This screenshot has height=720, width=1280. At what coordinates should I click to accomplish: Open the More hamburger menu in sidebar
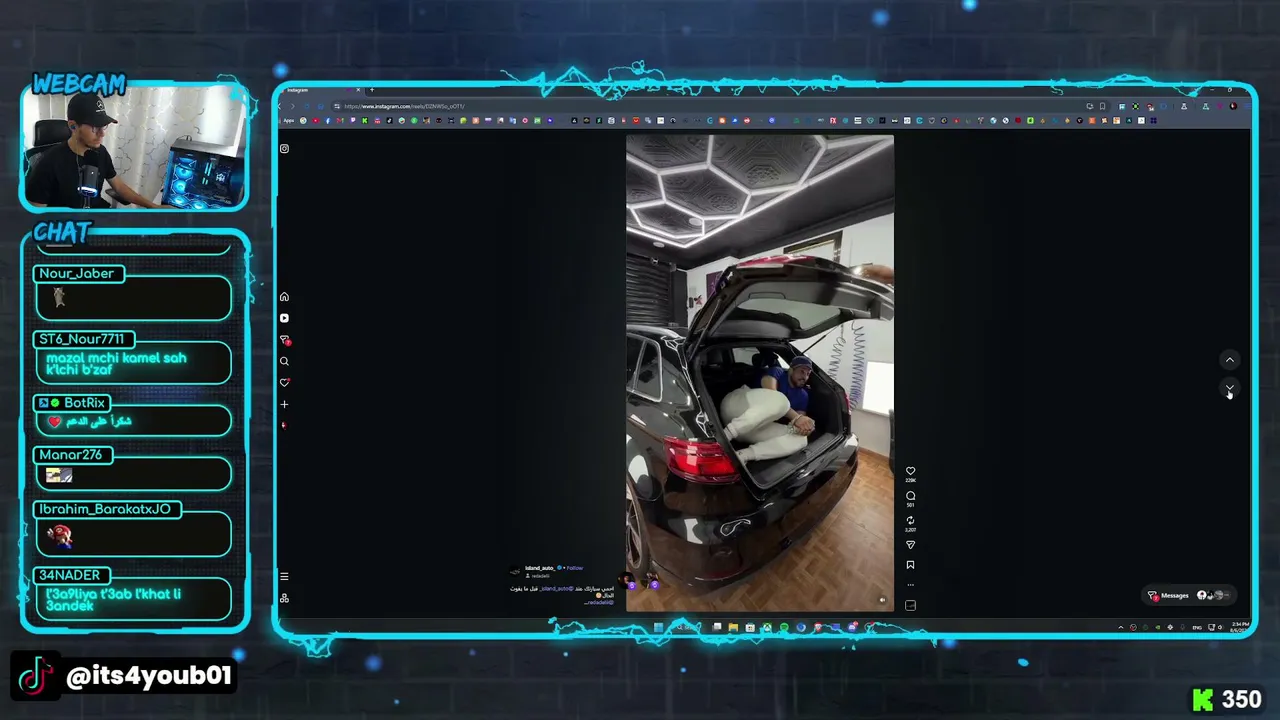284,576
